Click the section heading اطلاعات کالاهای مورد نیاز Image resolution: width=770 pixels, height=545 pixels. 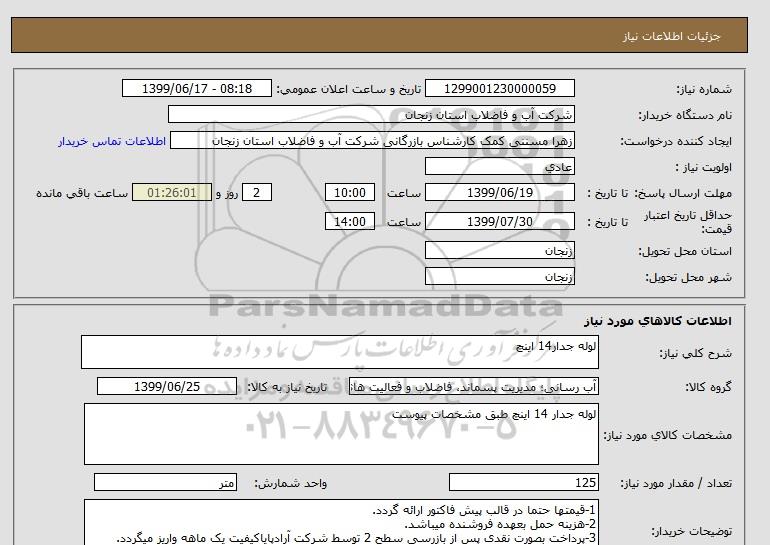[x=658, y=321]
